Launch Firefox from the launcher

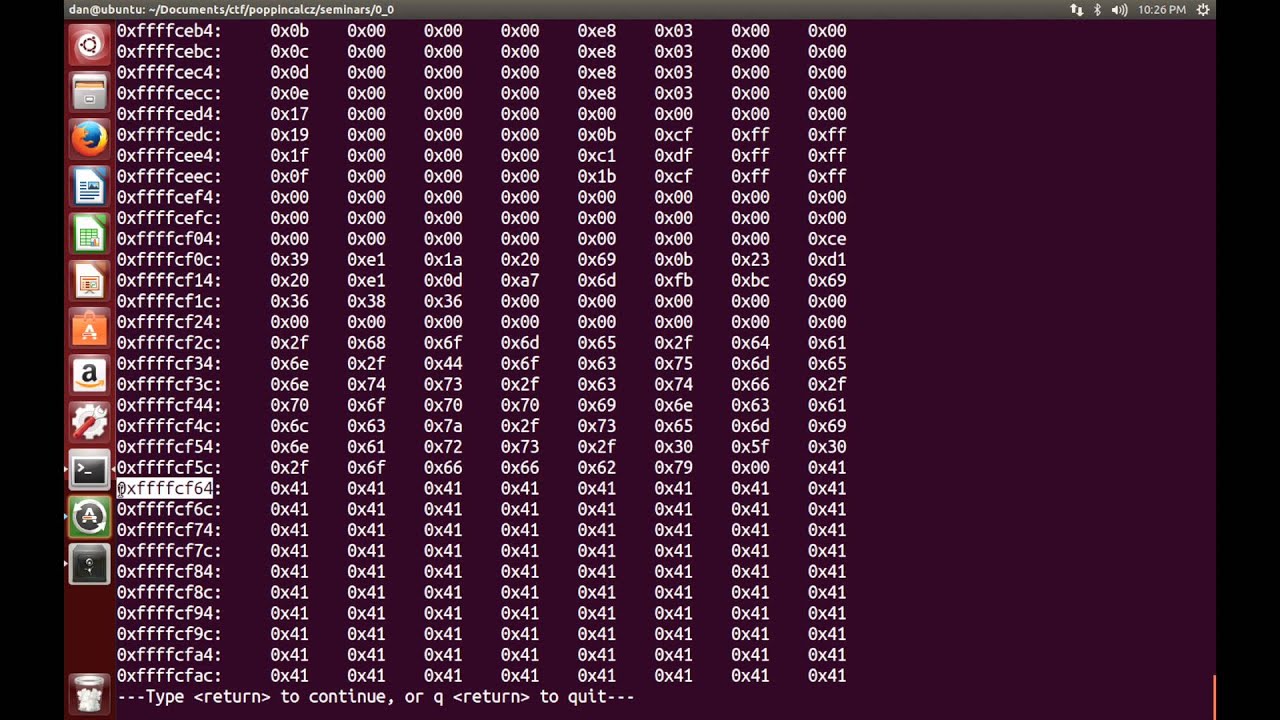(89, 139)
